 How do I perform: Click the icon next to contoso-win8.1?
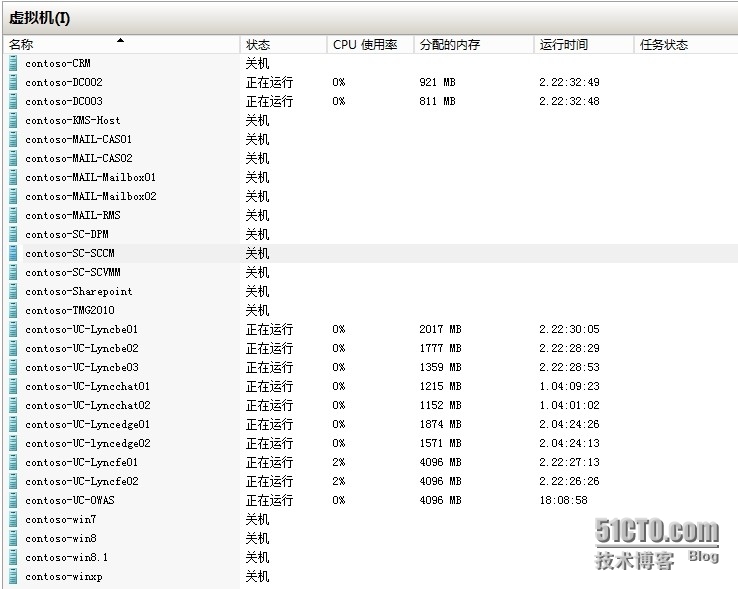(x=13, y=557)
